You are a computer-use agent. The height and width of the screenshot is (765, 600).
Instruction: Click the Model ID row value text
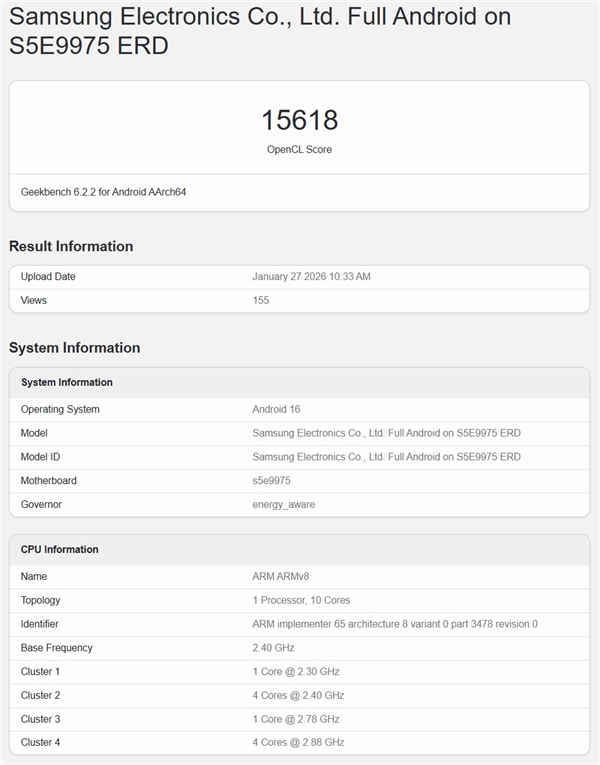tap(386, 457)
